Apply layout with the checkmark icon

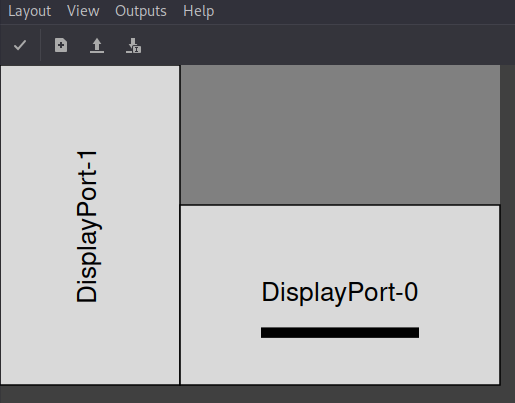(x=20, y=45)
